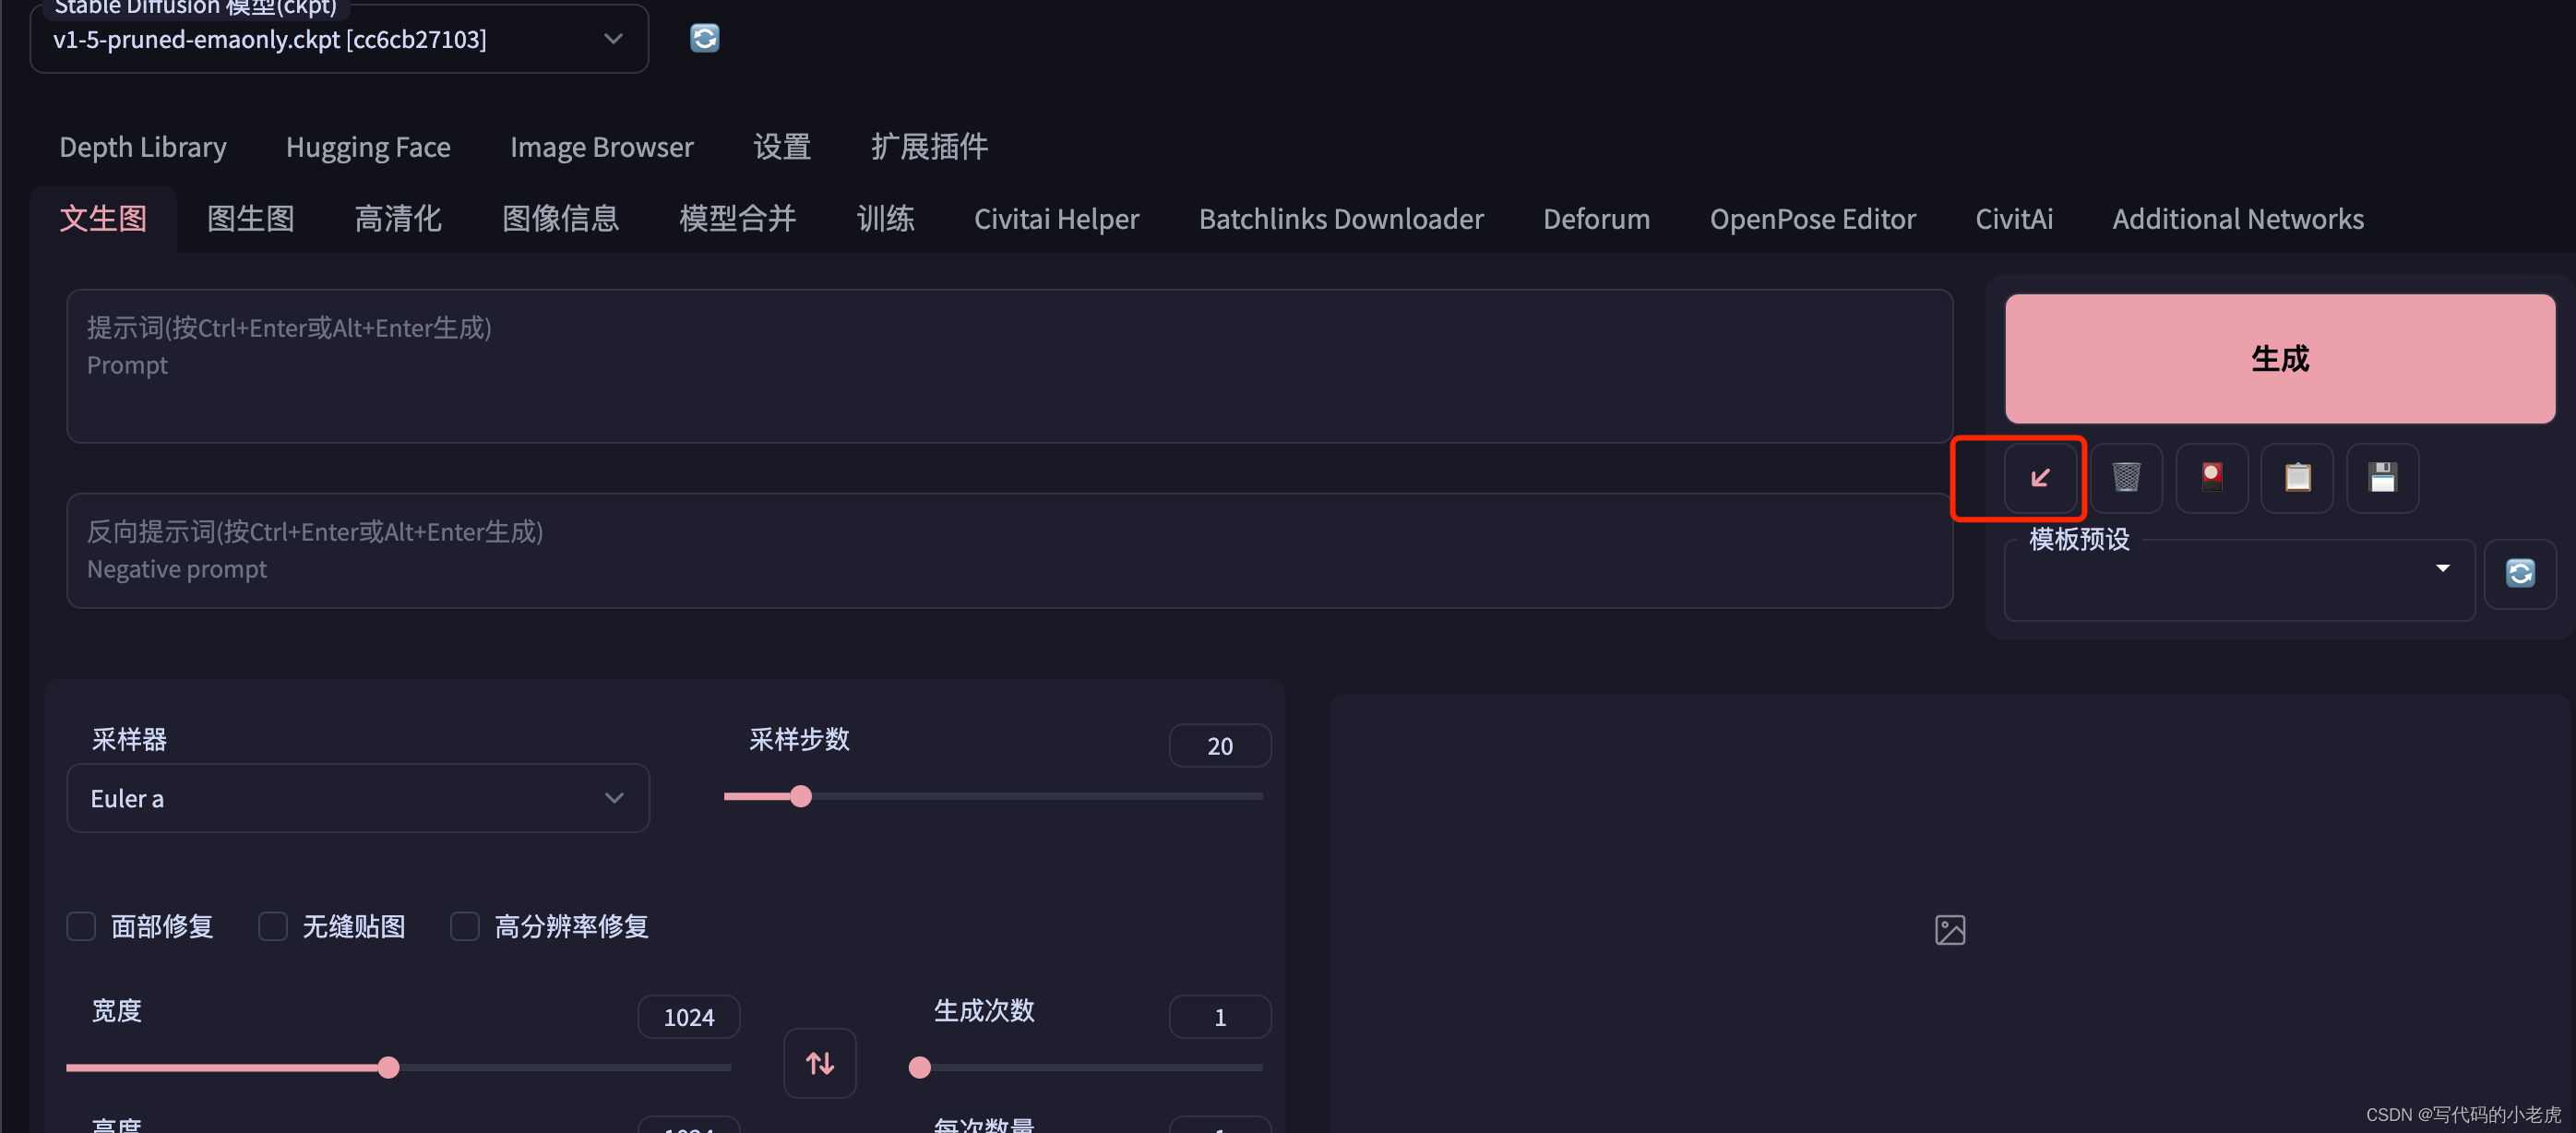The image size is (2576, 1133).
Task: Click the trash can icon to clear the prompt
Action: [2126, 478]
